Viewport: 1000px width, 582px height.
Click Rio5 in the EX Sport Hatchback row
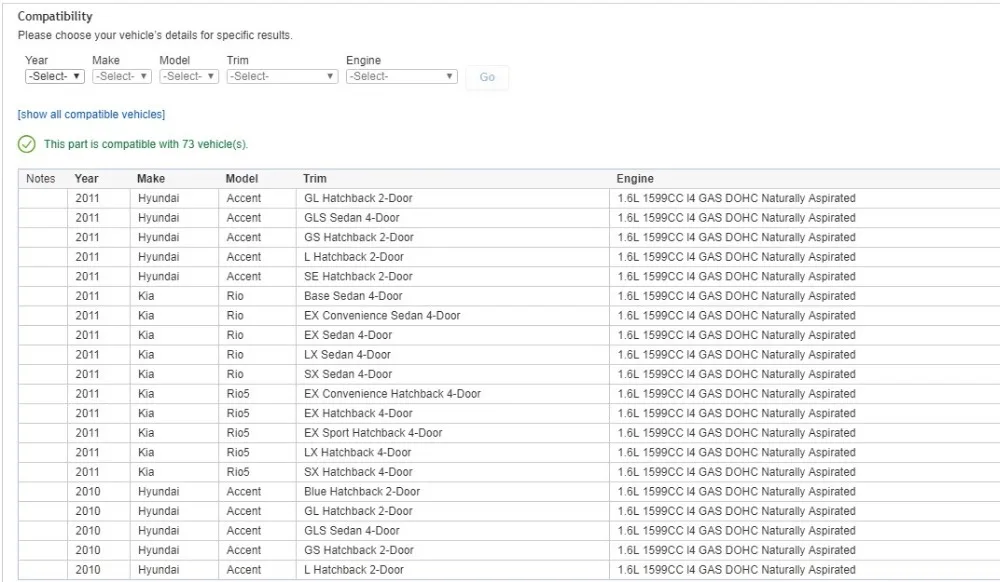[x=238, y=433]
